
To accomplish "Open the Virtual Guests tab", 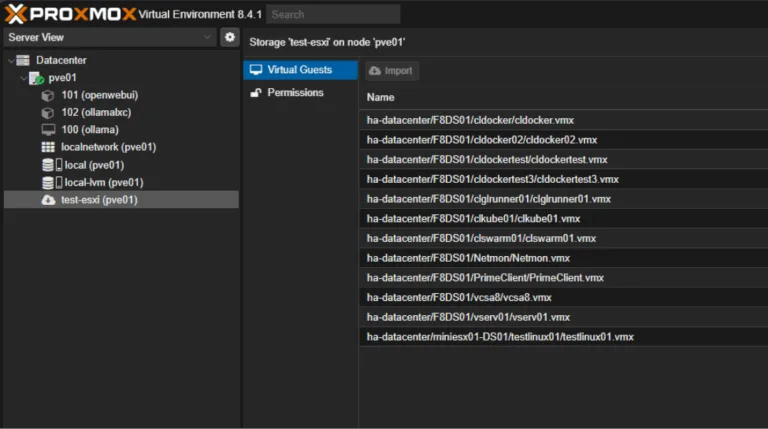I will click(300, 70).
